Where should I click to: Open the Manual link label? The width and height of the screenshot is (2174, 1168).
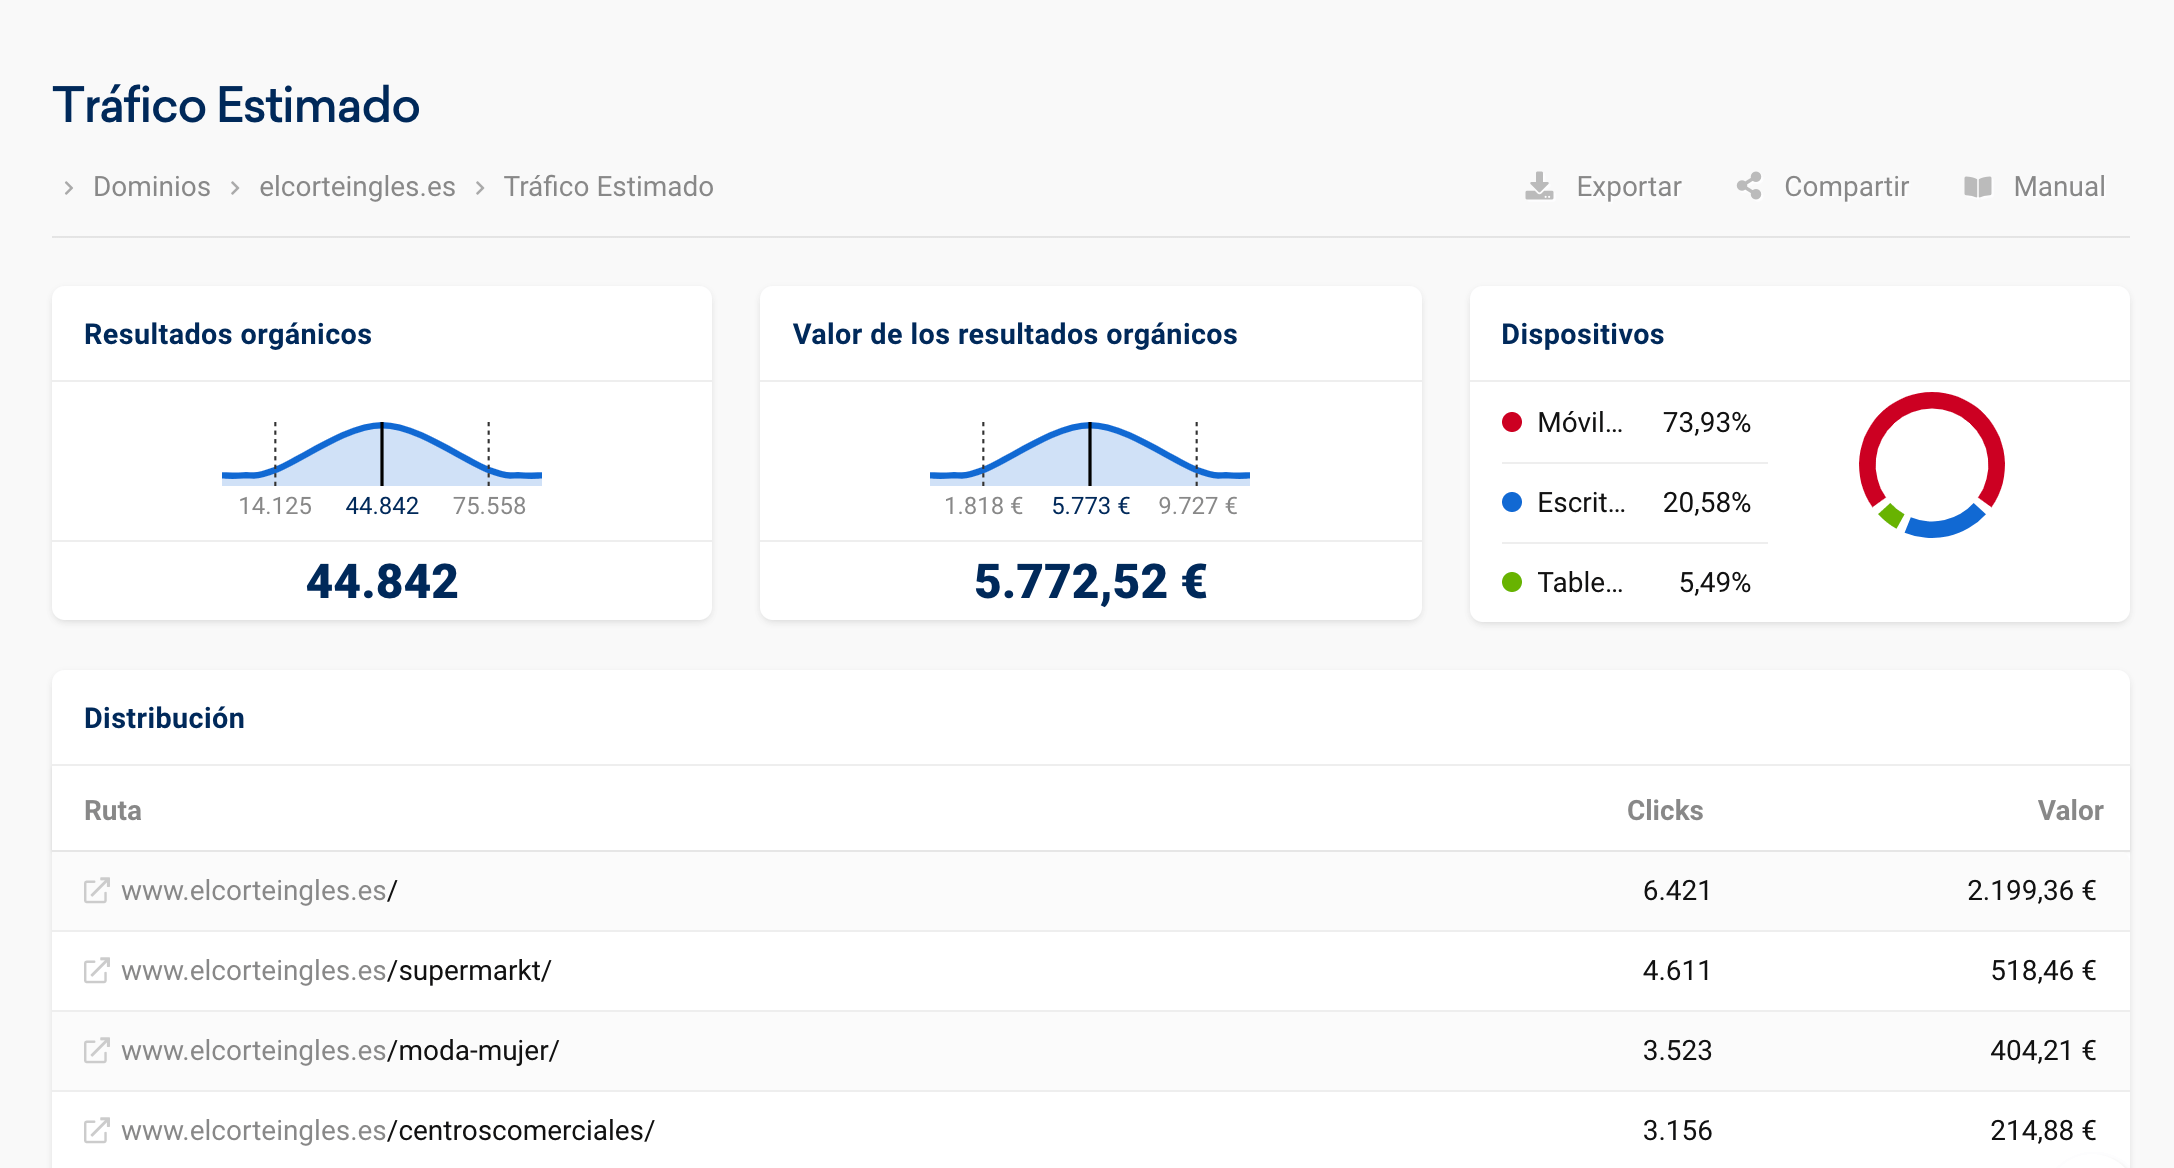coord(2059,187)
